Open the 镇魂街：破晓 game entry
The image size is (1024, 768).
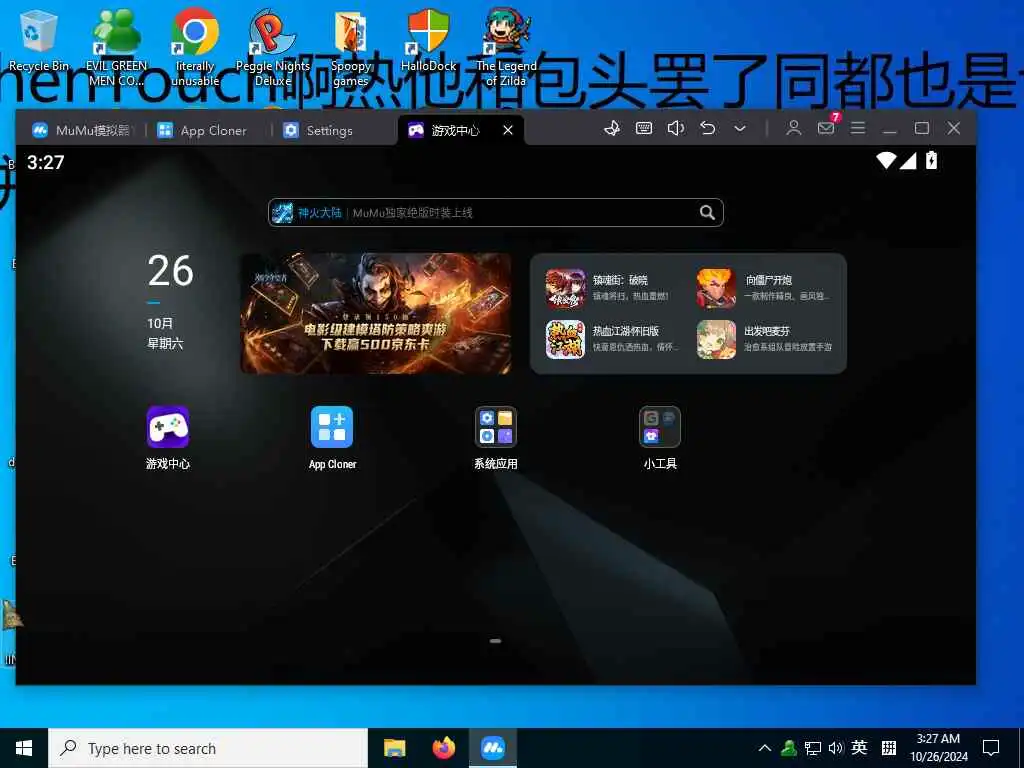point(614,288)
